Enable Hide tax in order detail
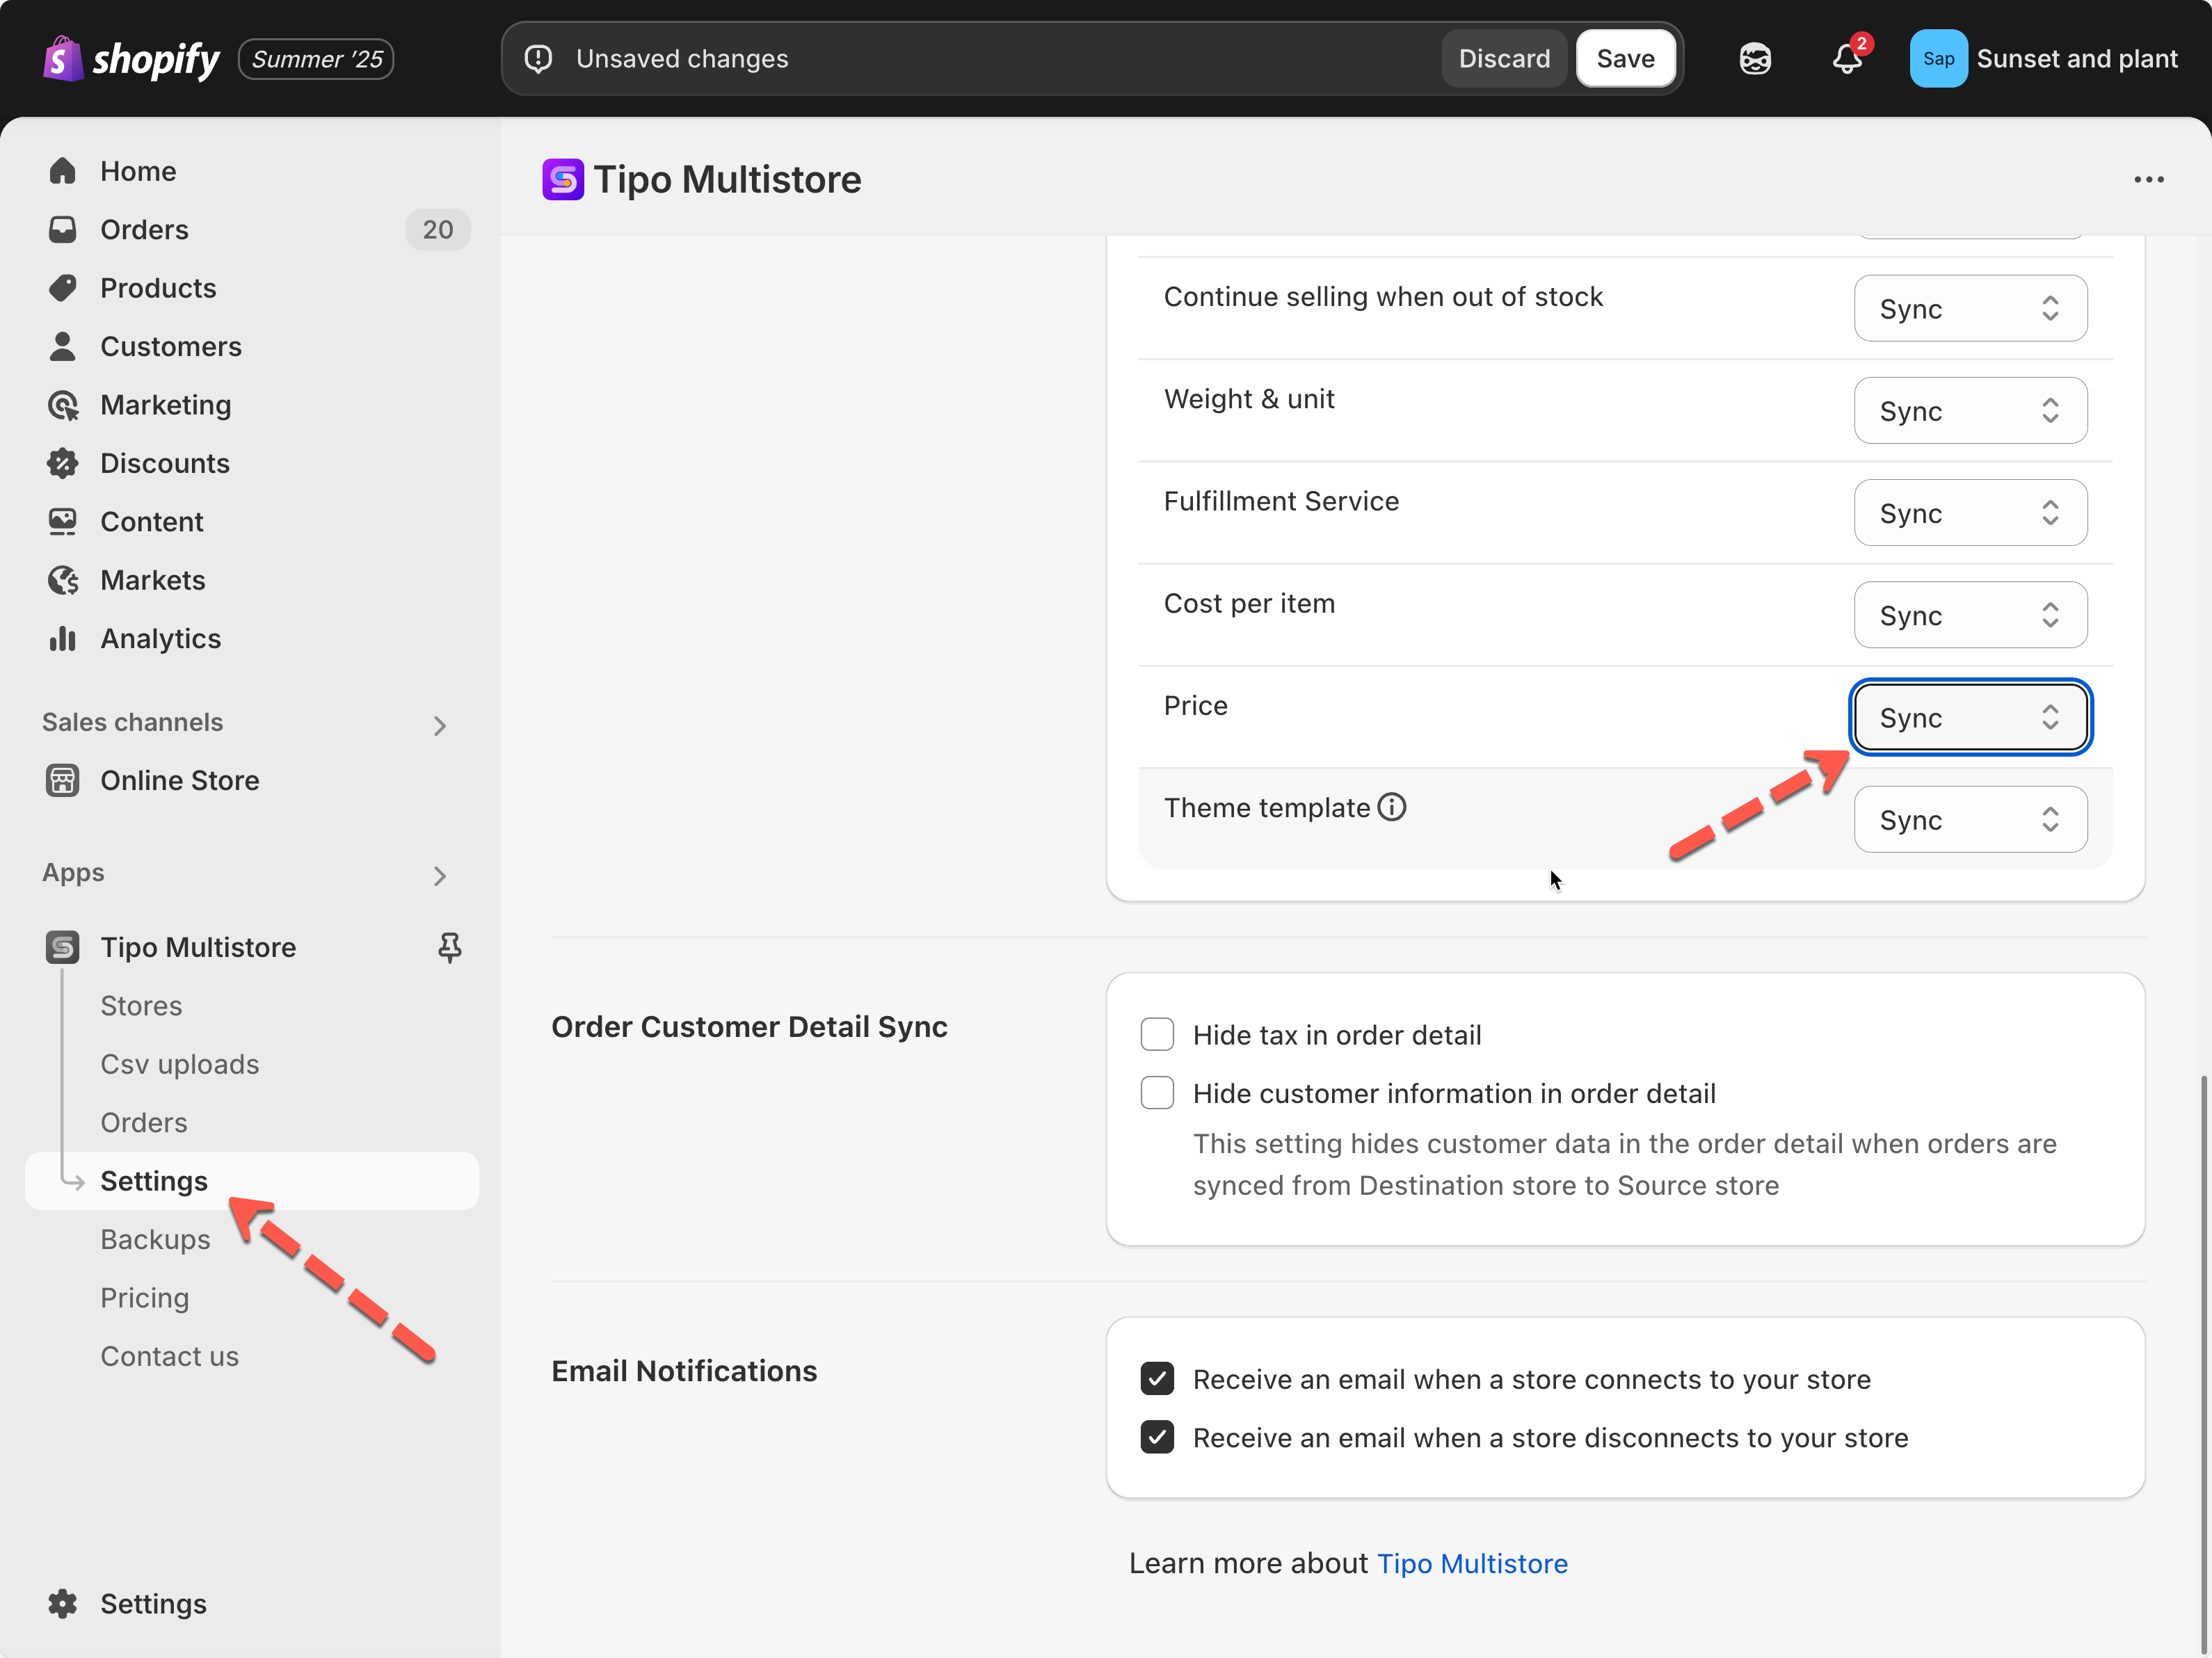This screenshot has width=2212, height=1658. coord(1157,1035)
